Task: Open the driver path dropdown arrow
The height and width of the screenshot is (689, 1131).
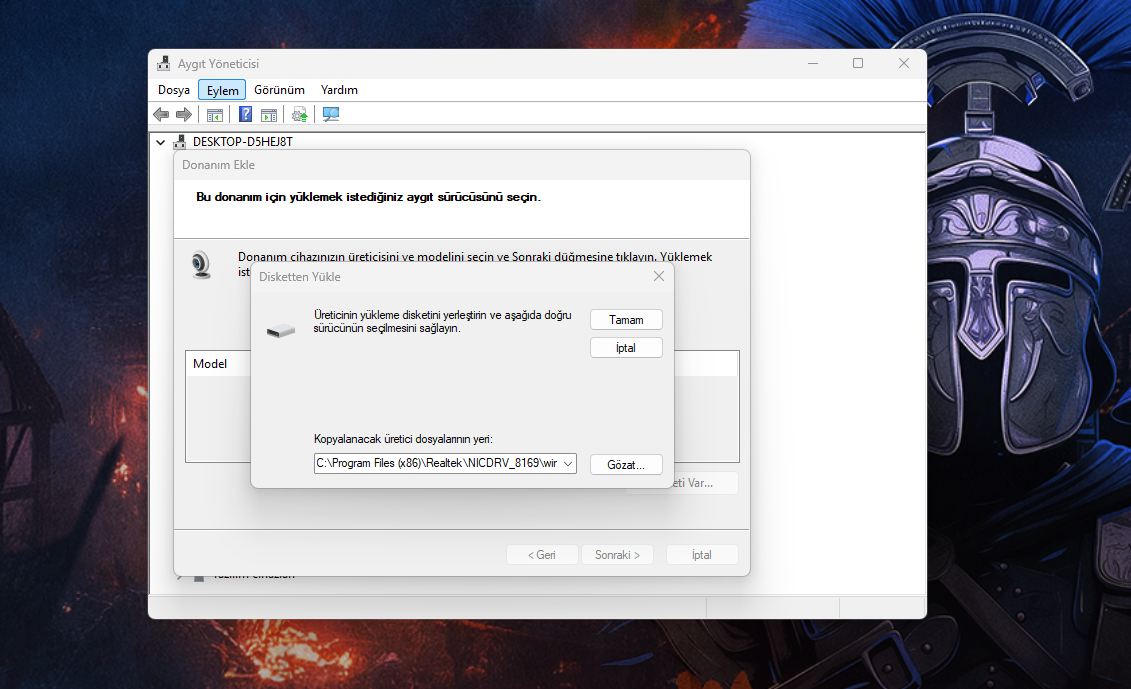Action: pos(568,463)
